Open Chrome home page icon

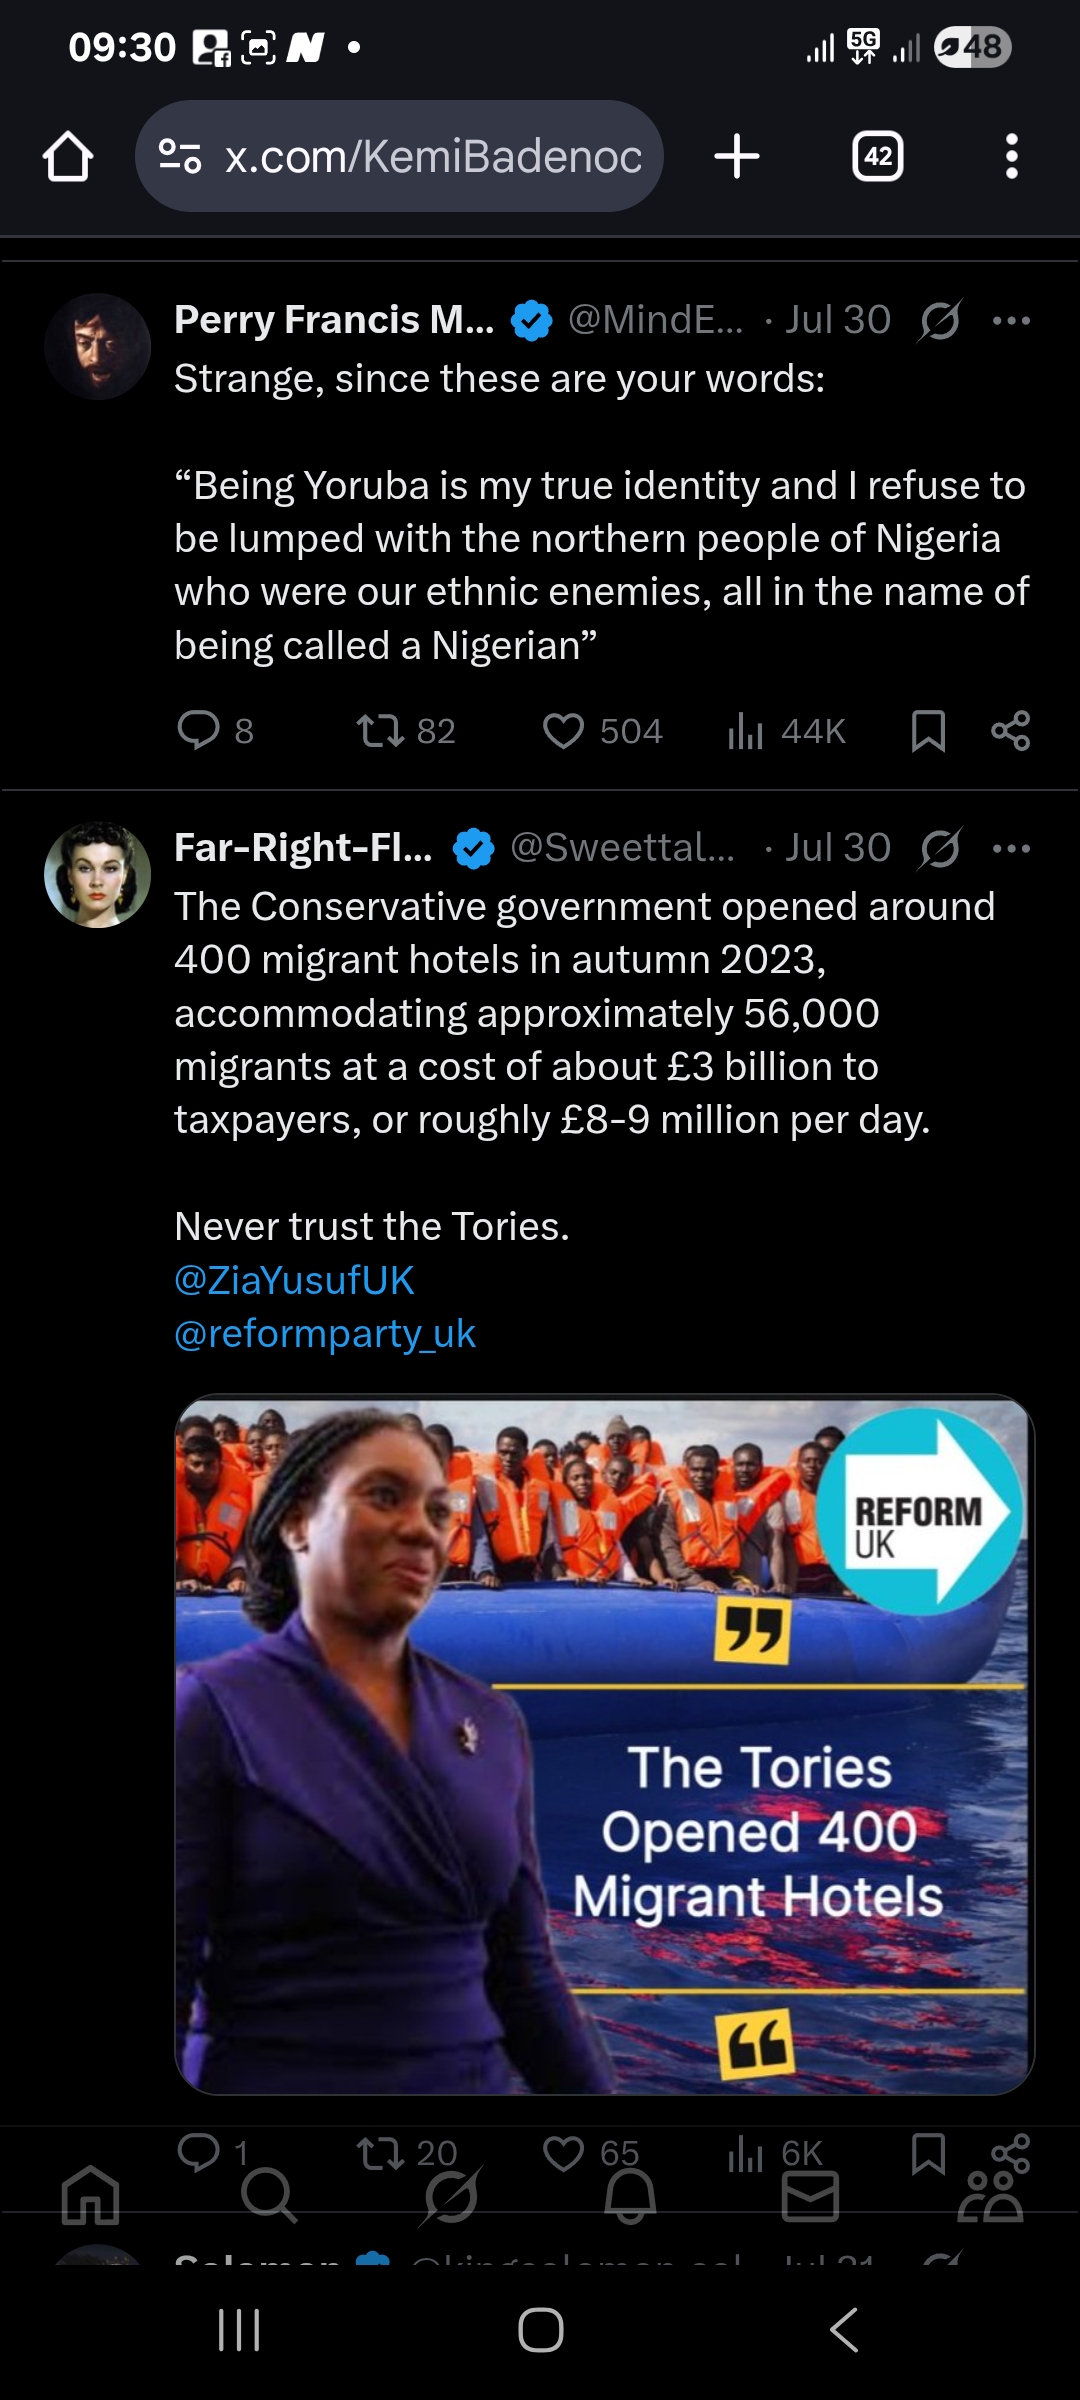[x=68, y=157]
